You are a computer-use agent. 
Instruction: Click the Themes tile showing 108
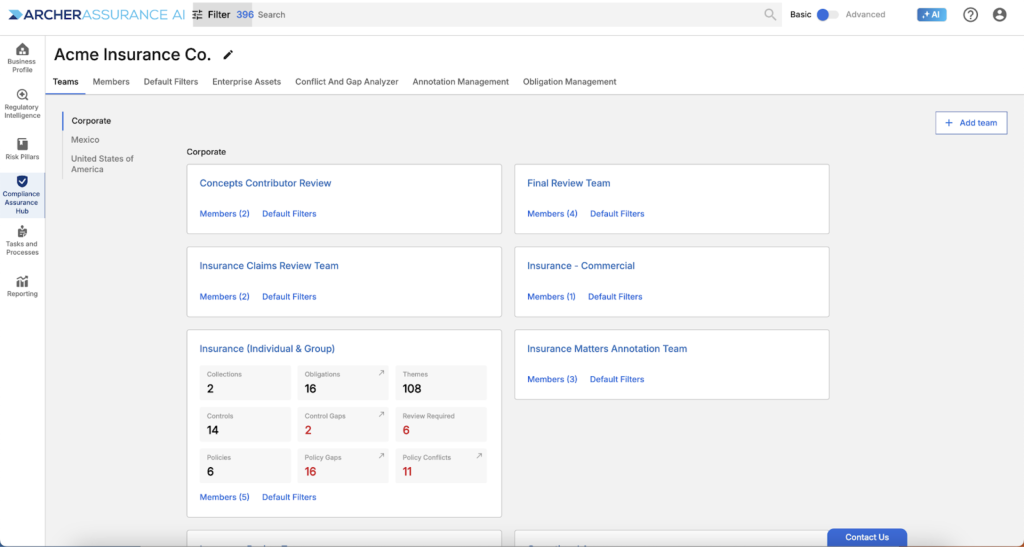tap(441, 383)
